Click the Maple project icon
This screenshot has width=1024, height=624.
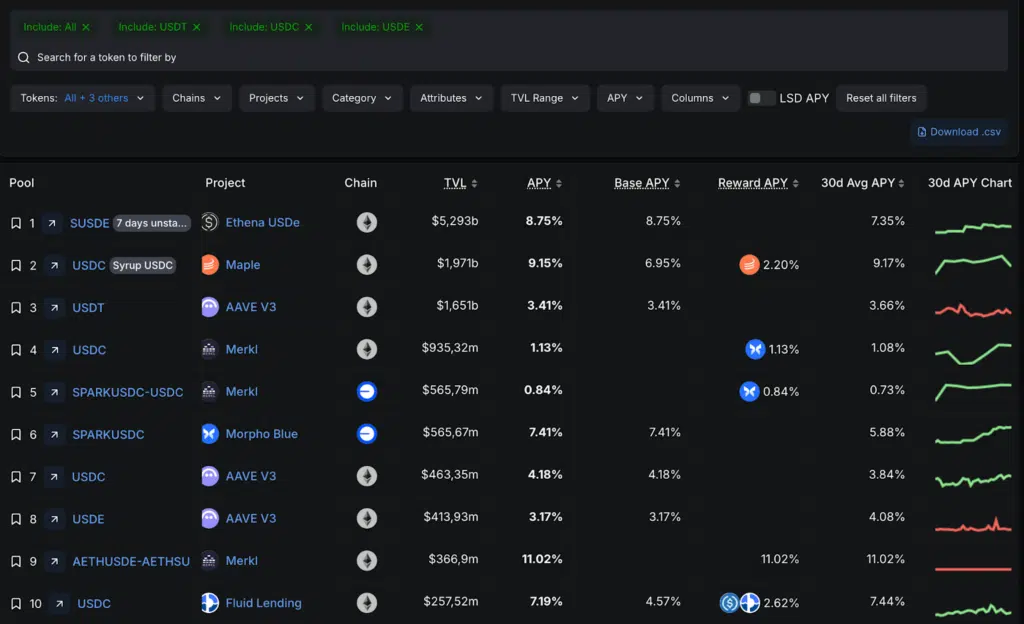[209, 264]
